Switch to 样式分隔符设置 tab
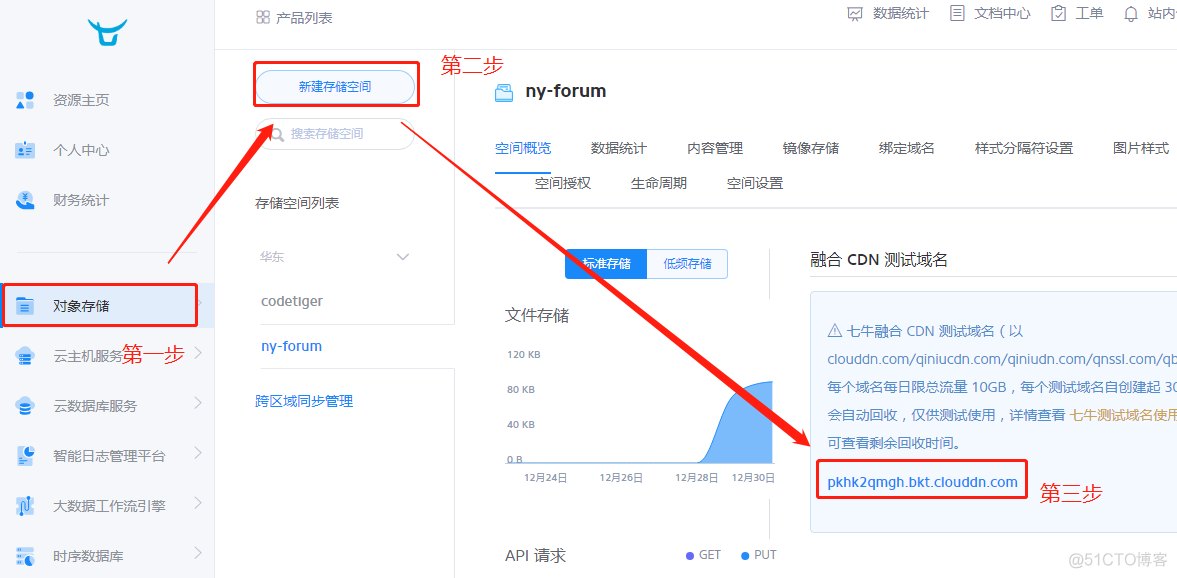 click(1024, 149)
